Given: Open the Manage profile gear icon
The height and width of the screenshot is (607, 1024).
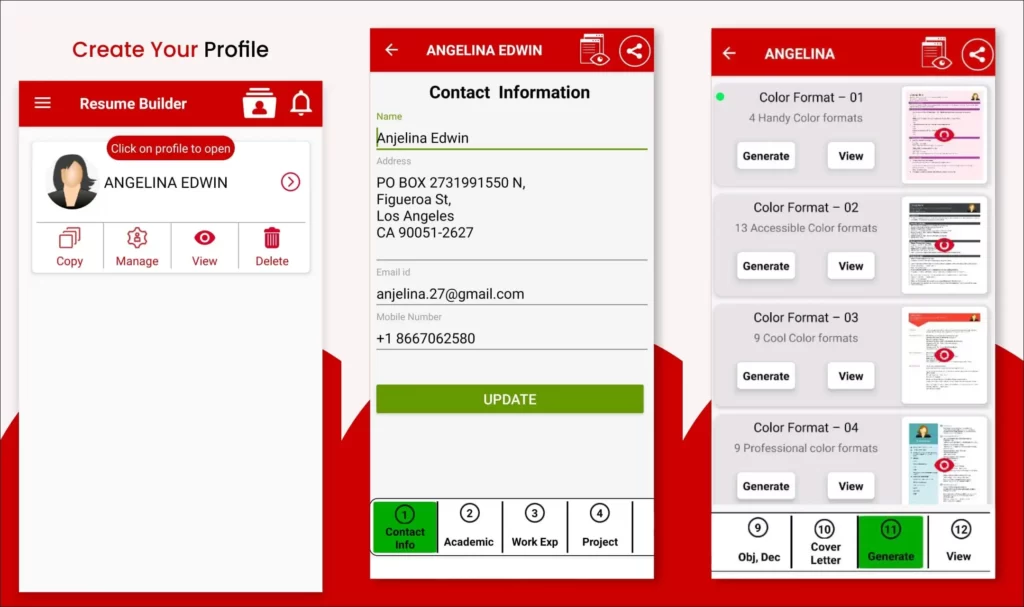Looking at the screenshot, I should (137, 238).
